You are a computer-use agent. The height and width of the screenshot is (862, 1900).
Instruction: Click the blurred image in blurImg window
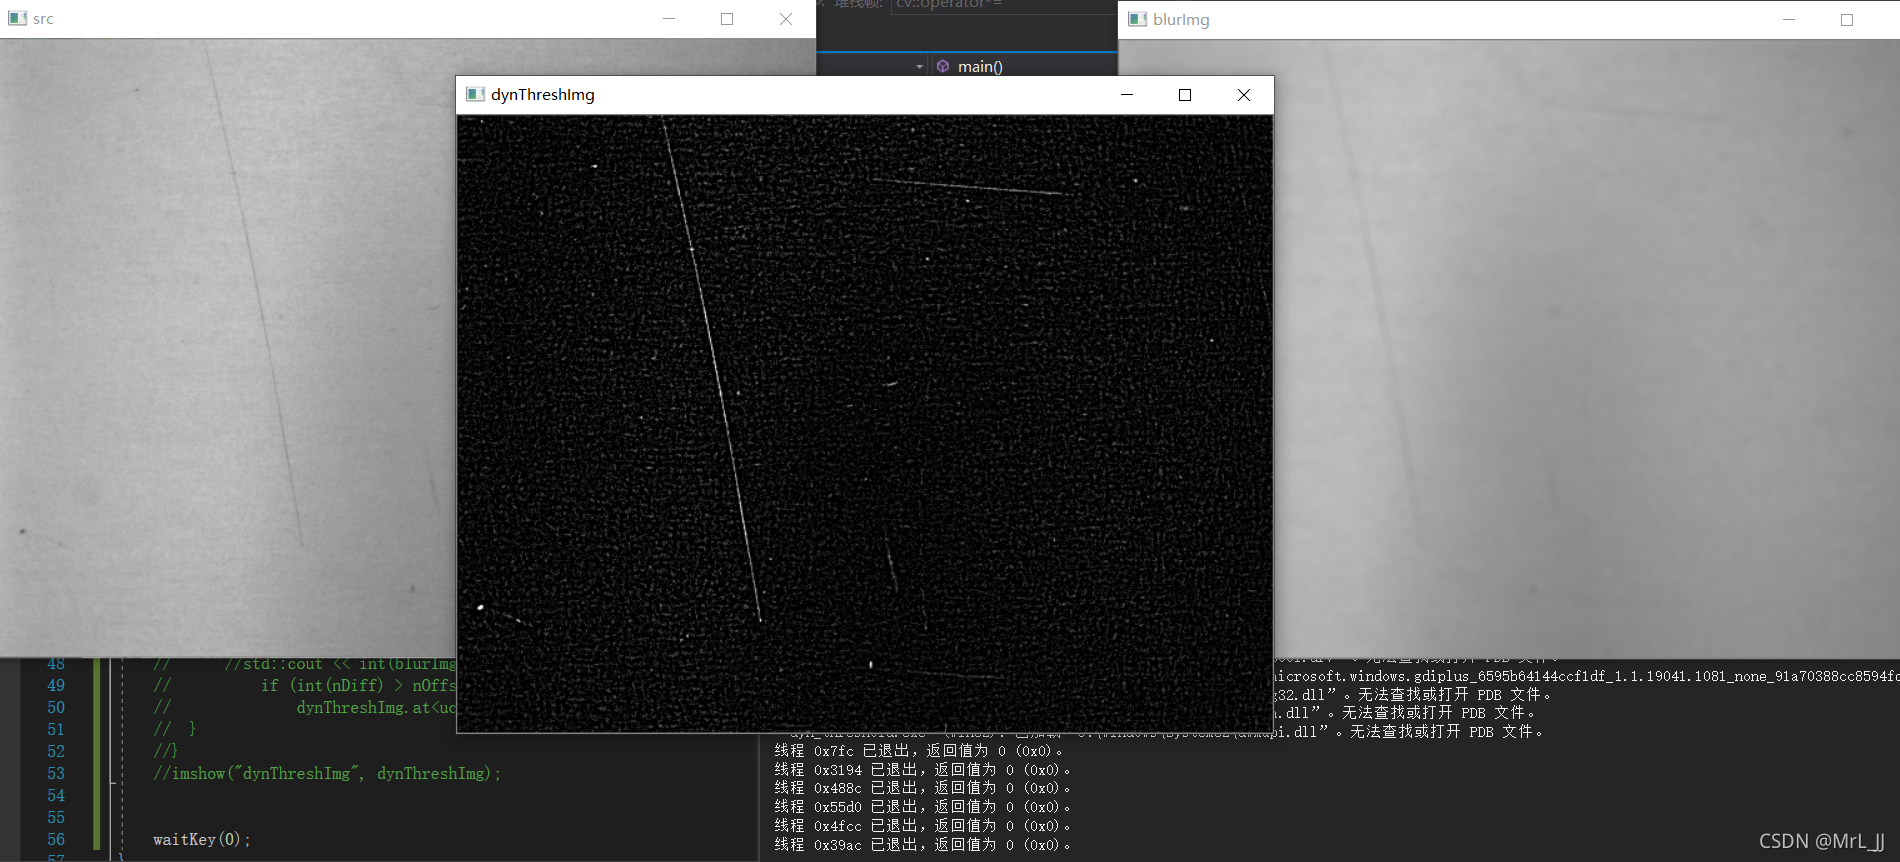click(x=1587, y=348)
